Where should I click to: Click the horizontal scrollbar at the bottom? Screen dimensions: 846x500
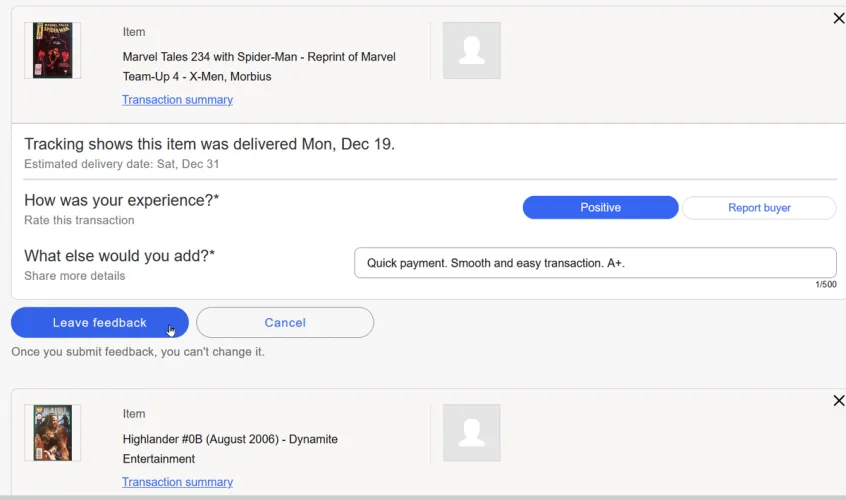(x=423, y=496)
